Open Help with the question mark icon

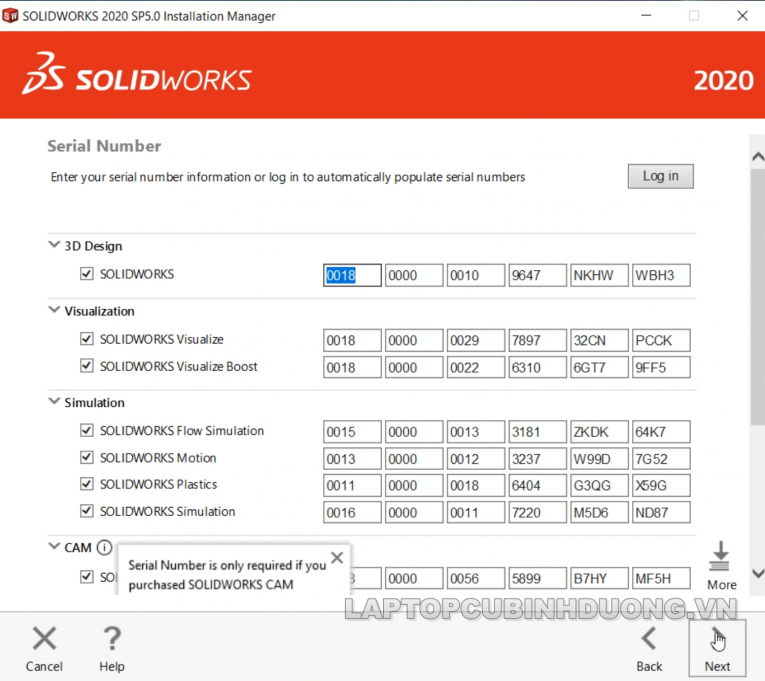pos(112,639)
